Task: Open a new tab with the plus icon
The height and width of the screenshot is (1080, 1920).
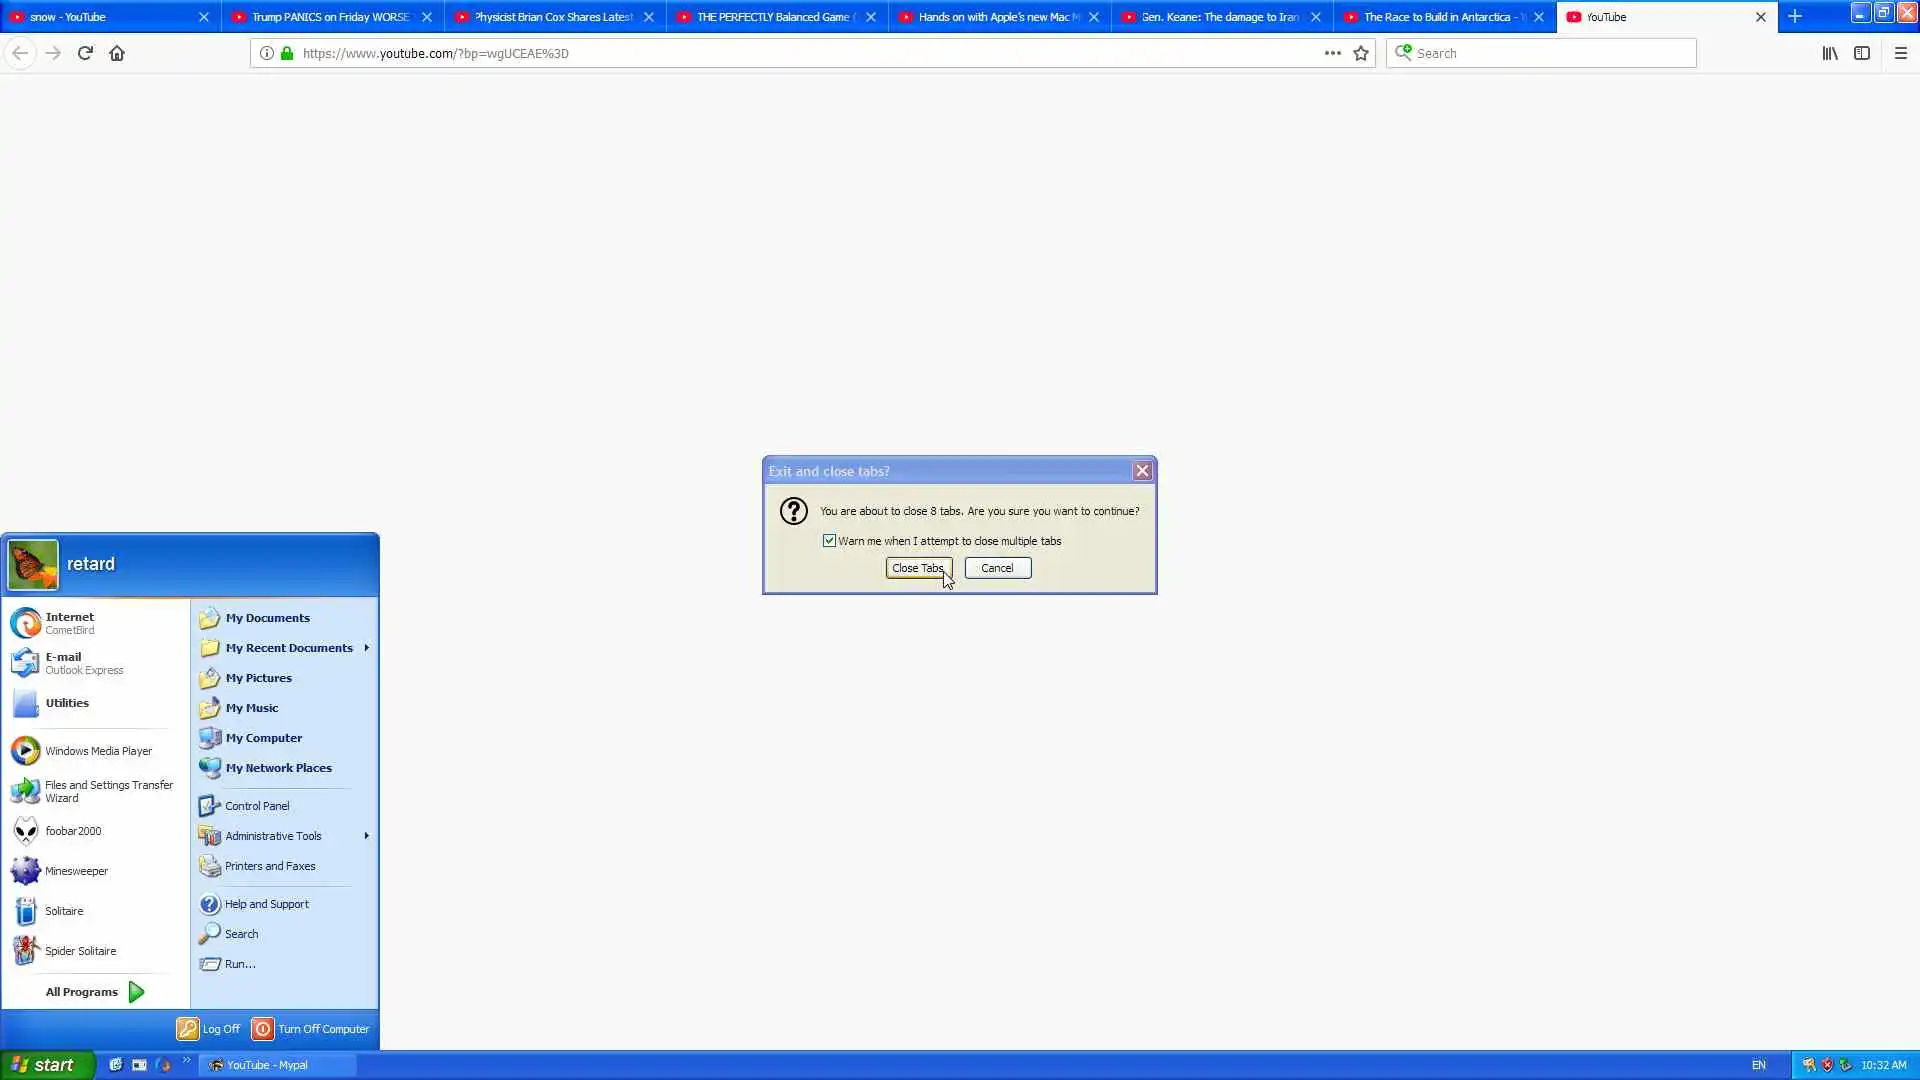Action: point(1795,16)
